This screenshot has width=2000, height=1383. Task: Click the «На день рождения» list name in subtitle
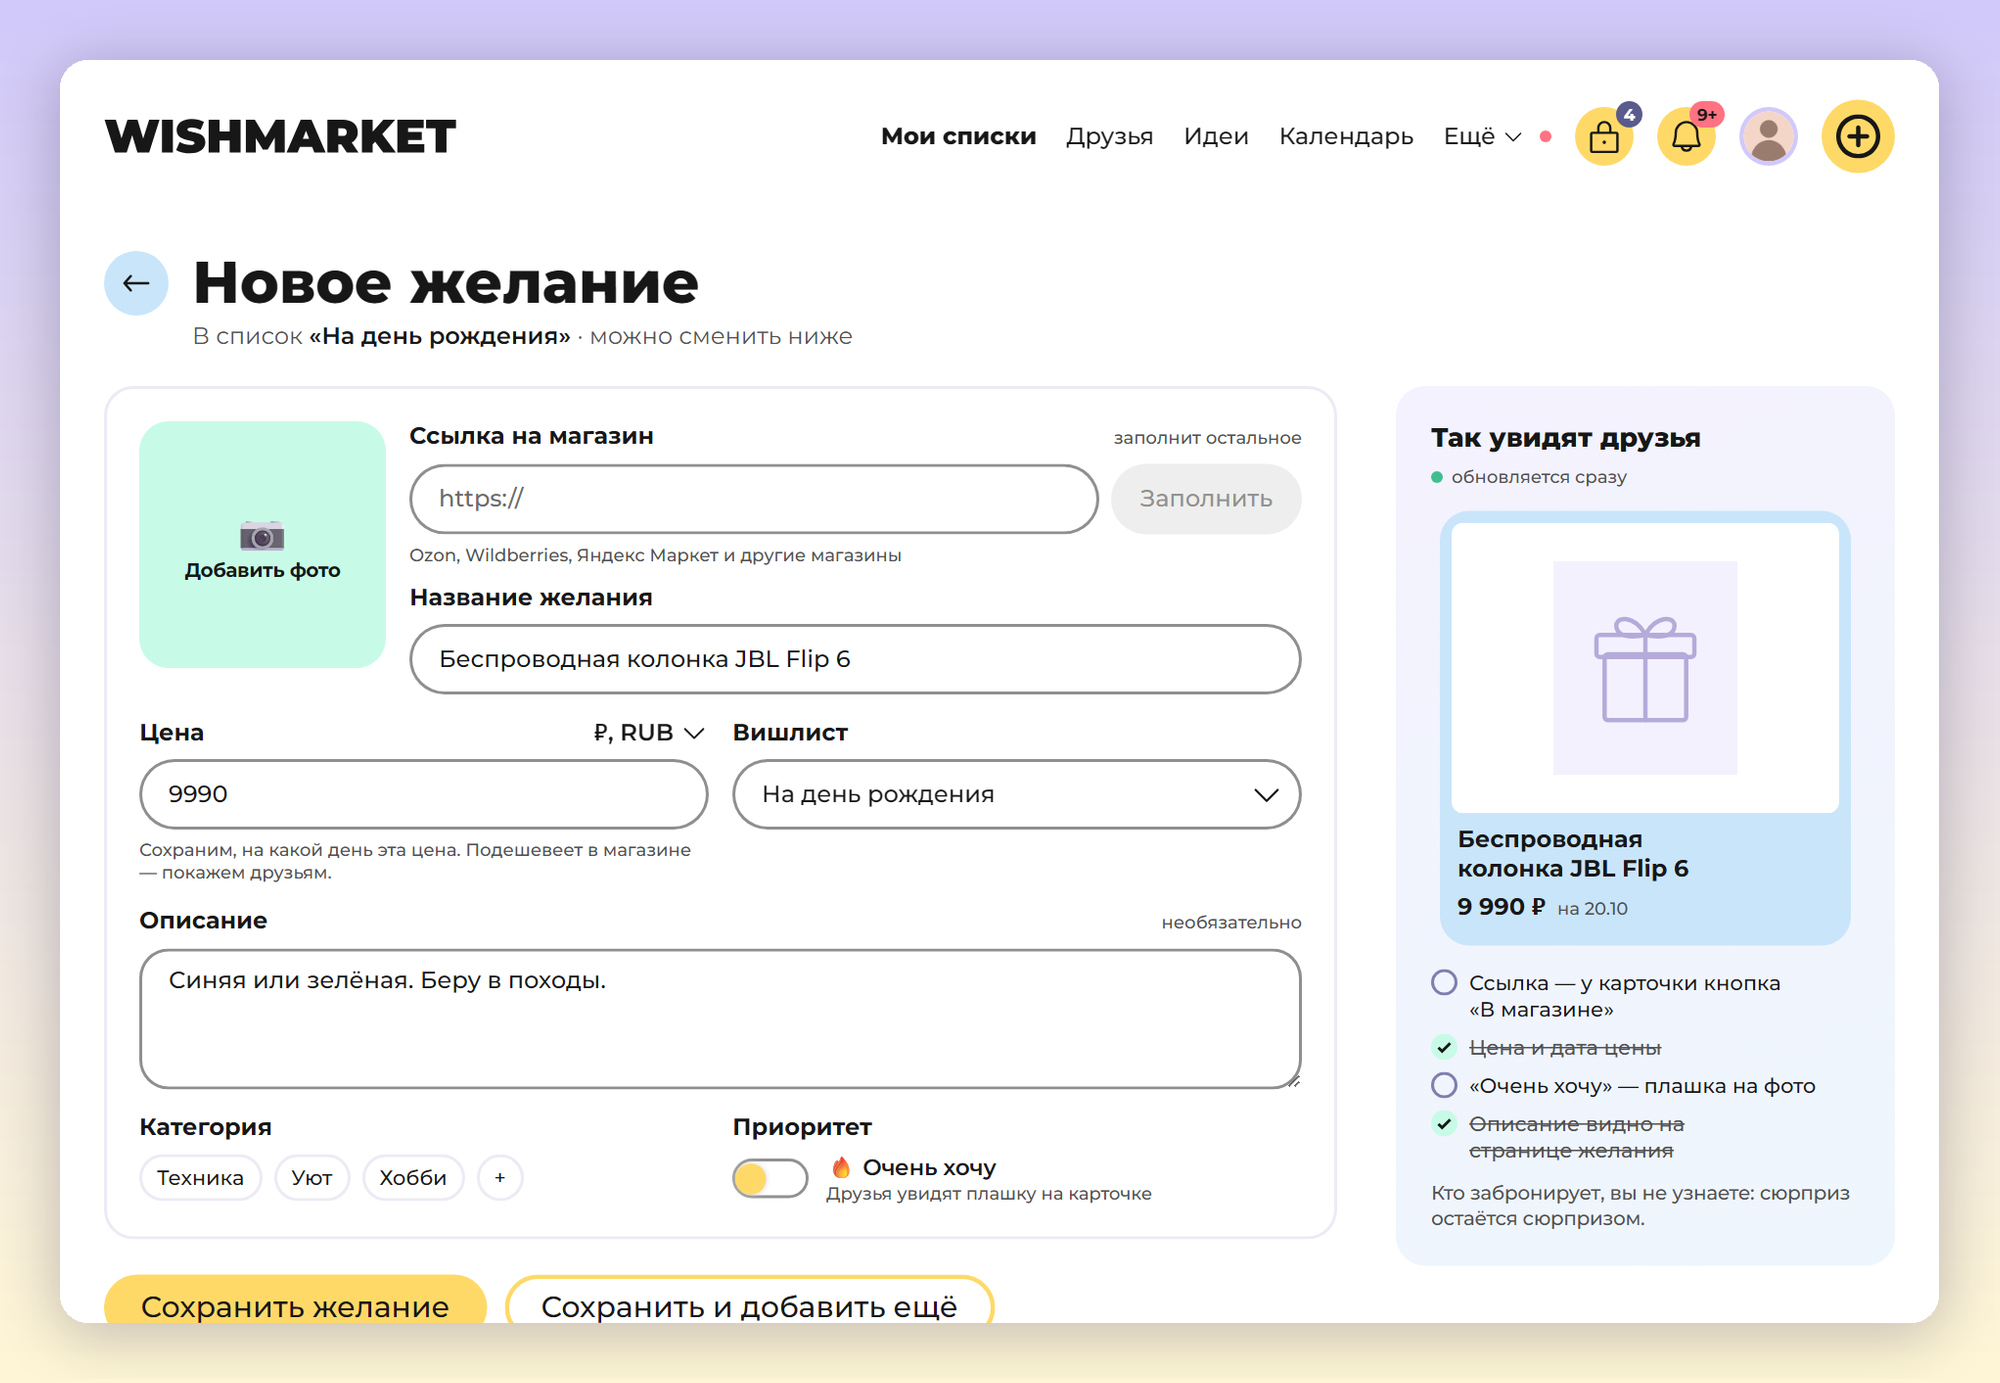point(440,336)
